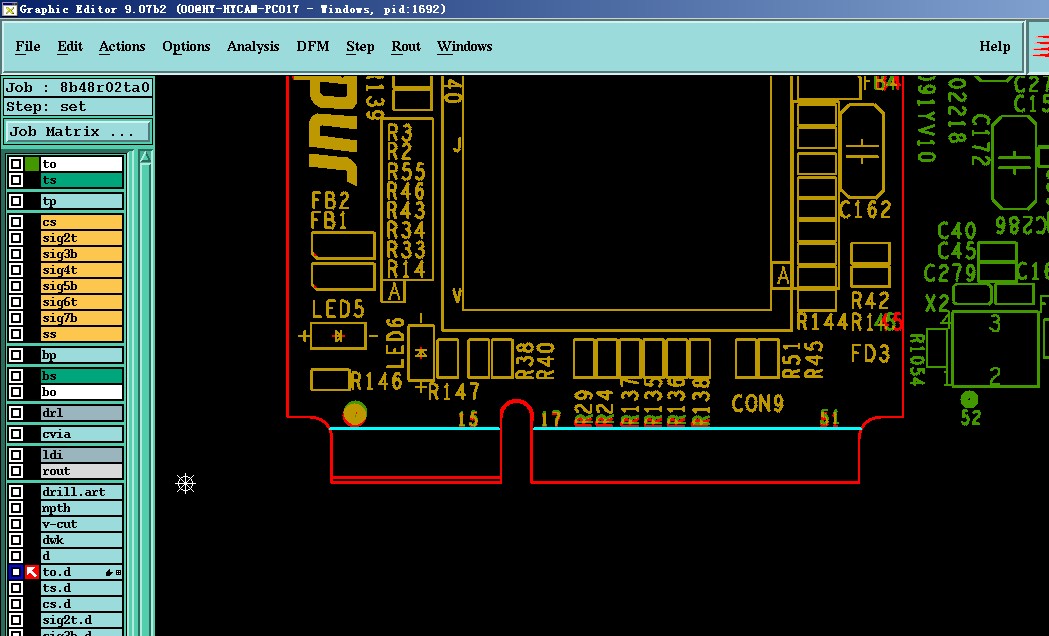1049x636 pixels.
Task: Open the File menu
Action: click(x=27, y=46)
